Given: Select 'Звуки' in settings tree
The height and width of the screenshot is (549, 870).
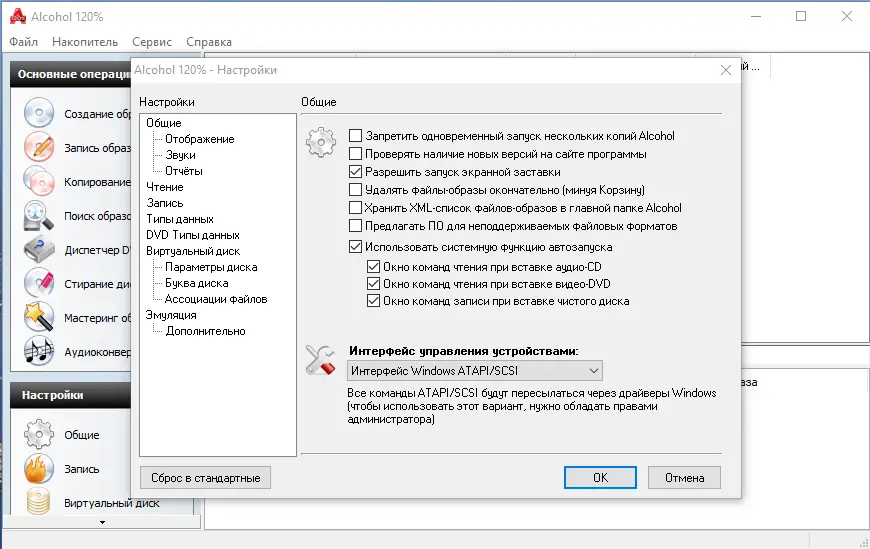Looking at the screenshot, I should 180,155.
